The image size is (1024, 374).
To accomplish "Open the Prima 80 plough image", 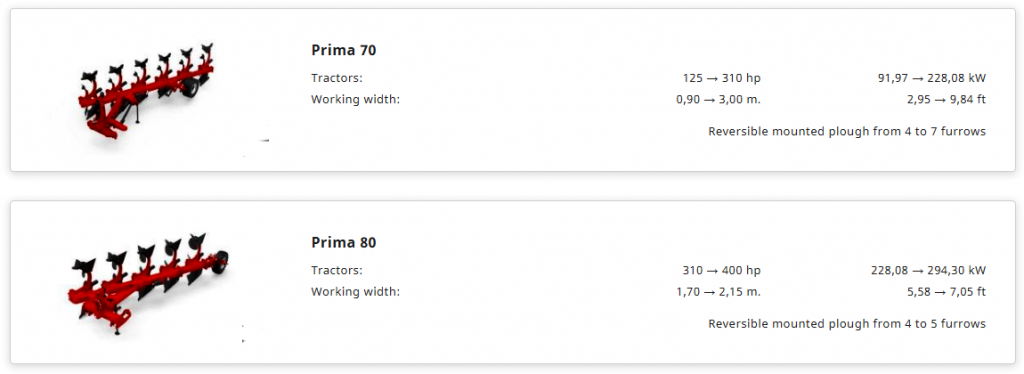I will click(148, 283).
